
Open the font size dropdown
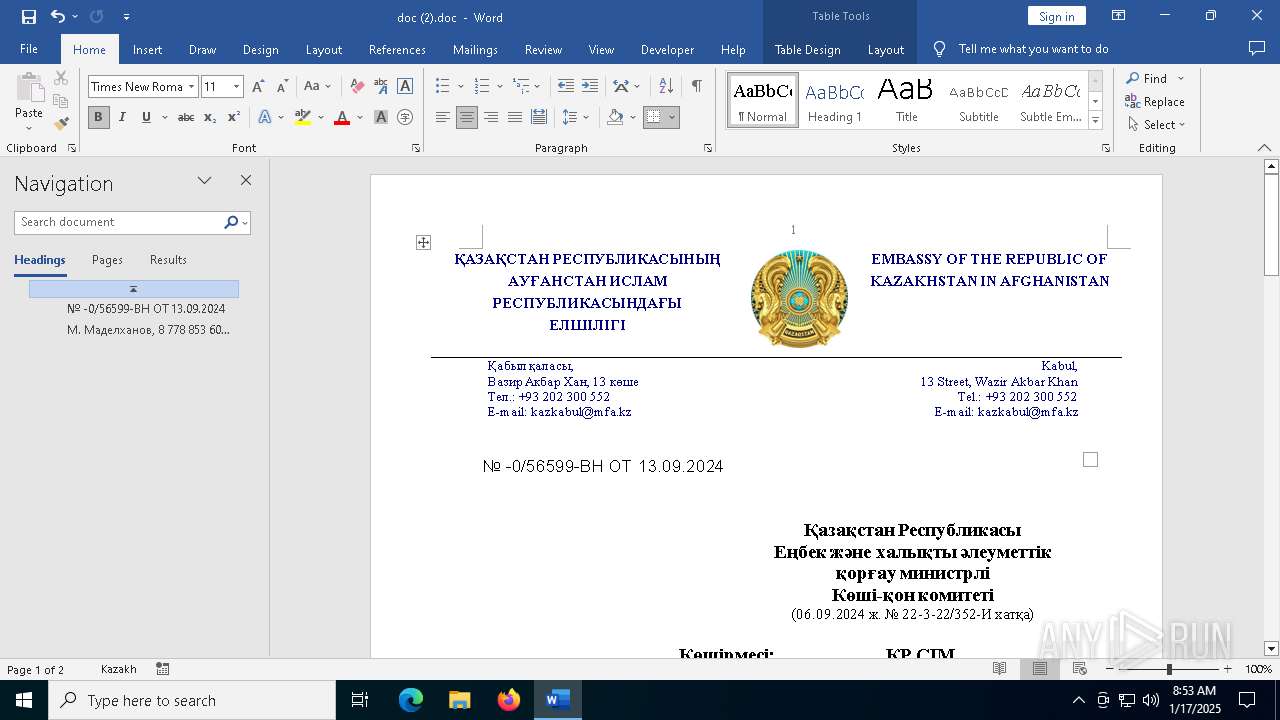pos(237,87)
